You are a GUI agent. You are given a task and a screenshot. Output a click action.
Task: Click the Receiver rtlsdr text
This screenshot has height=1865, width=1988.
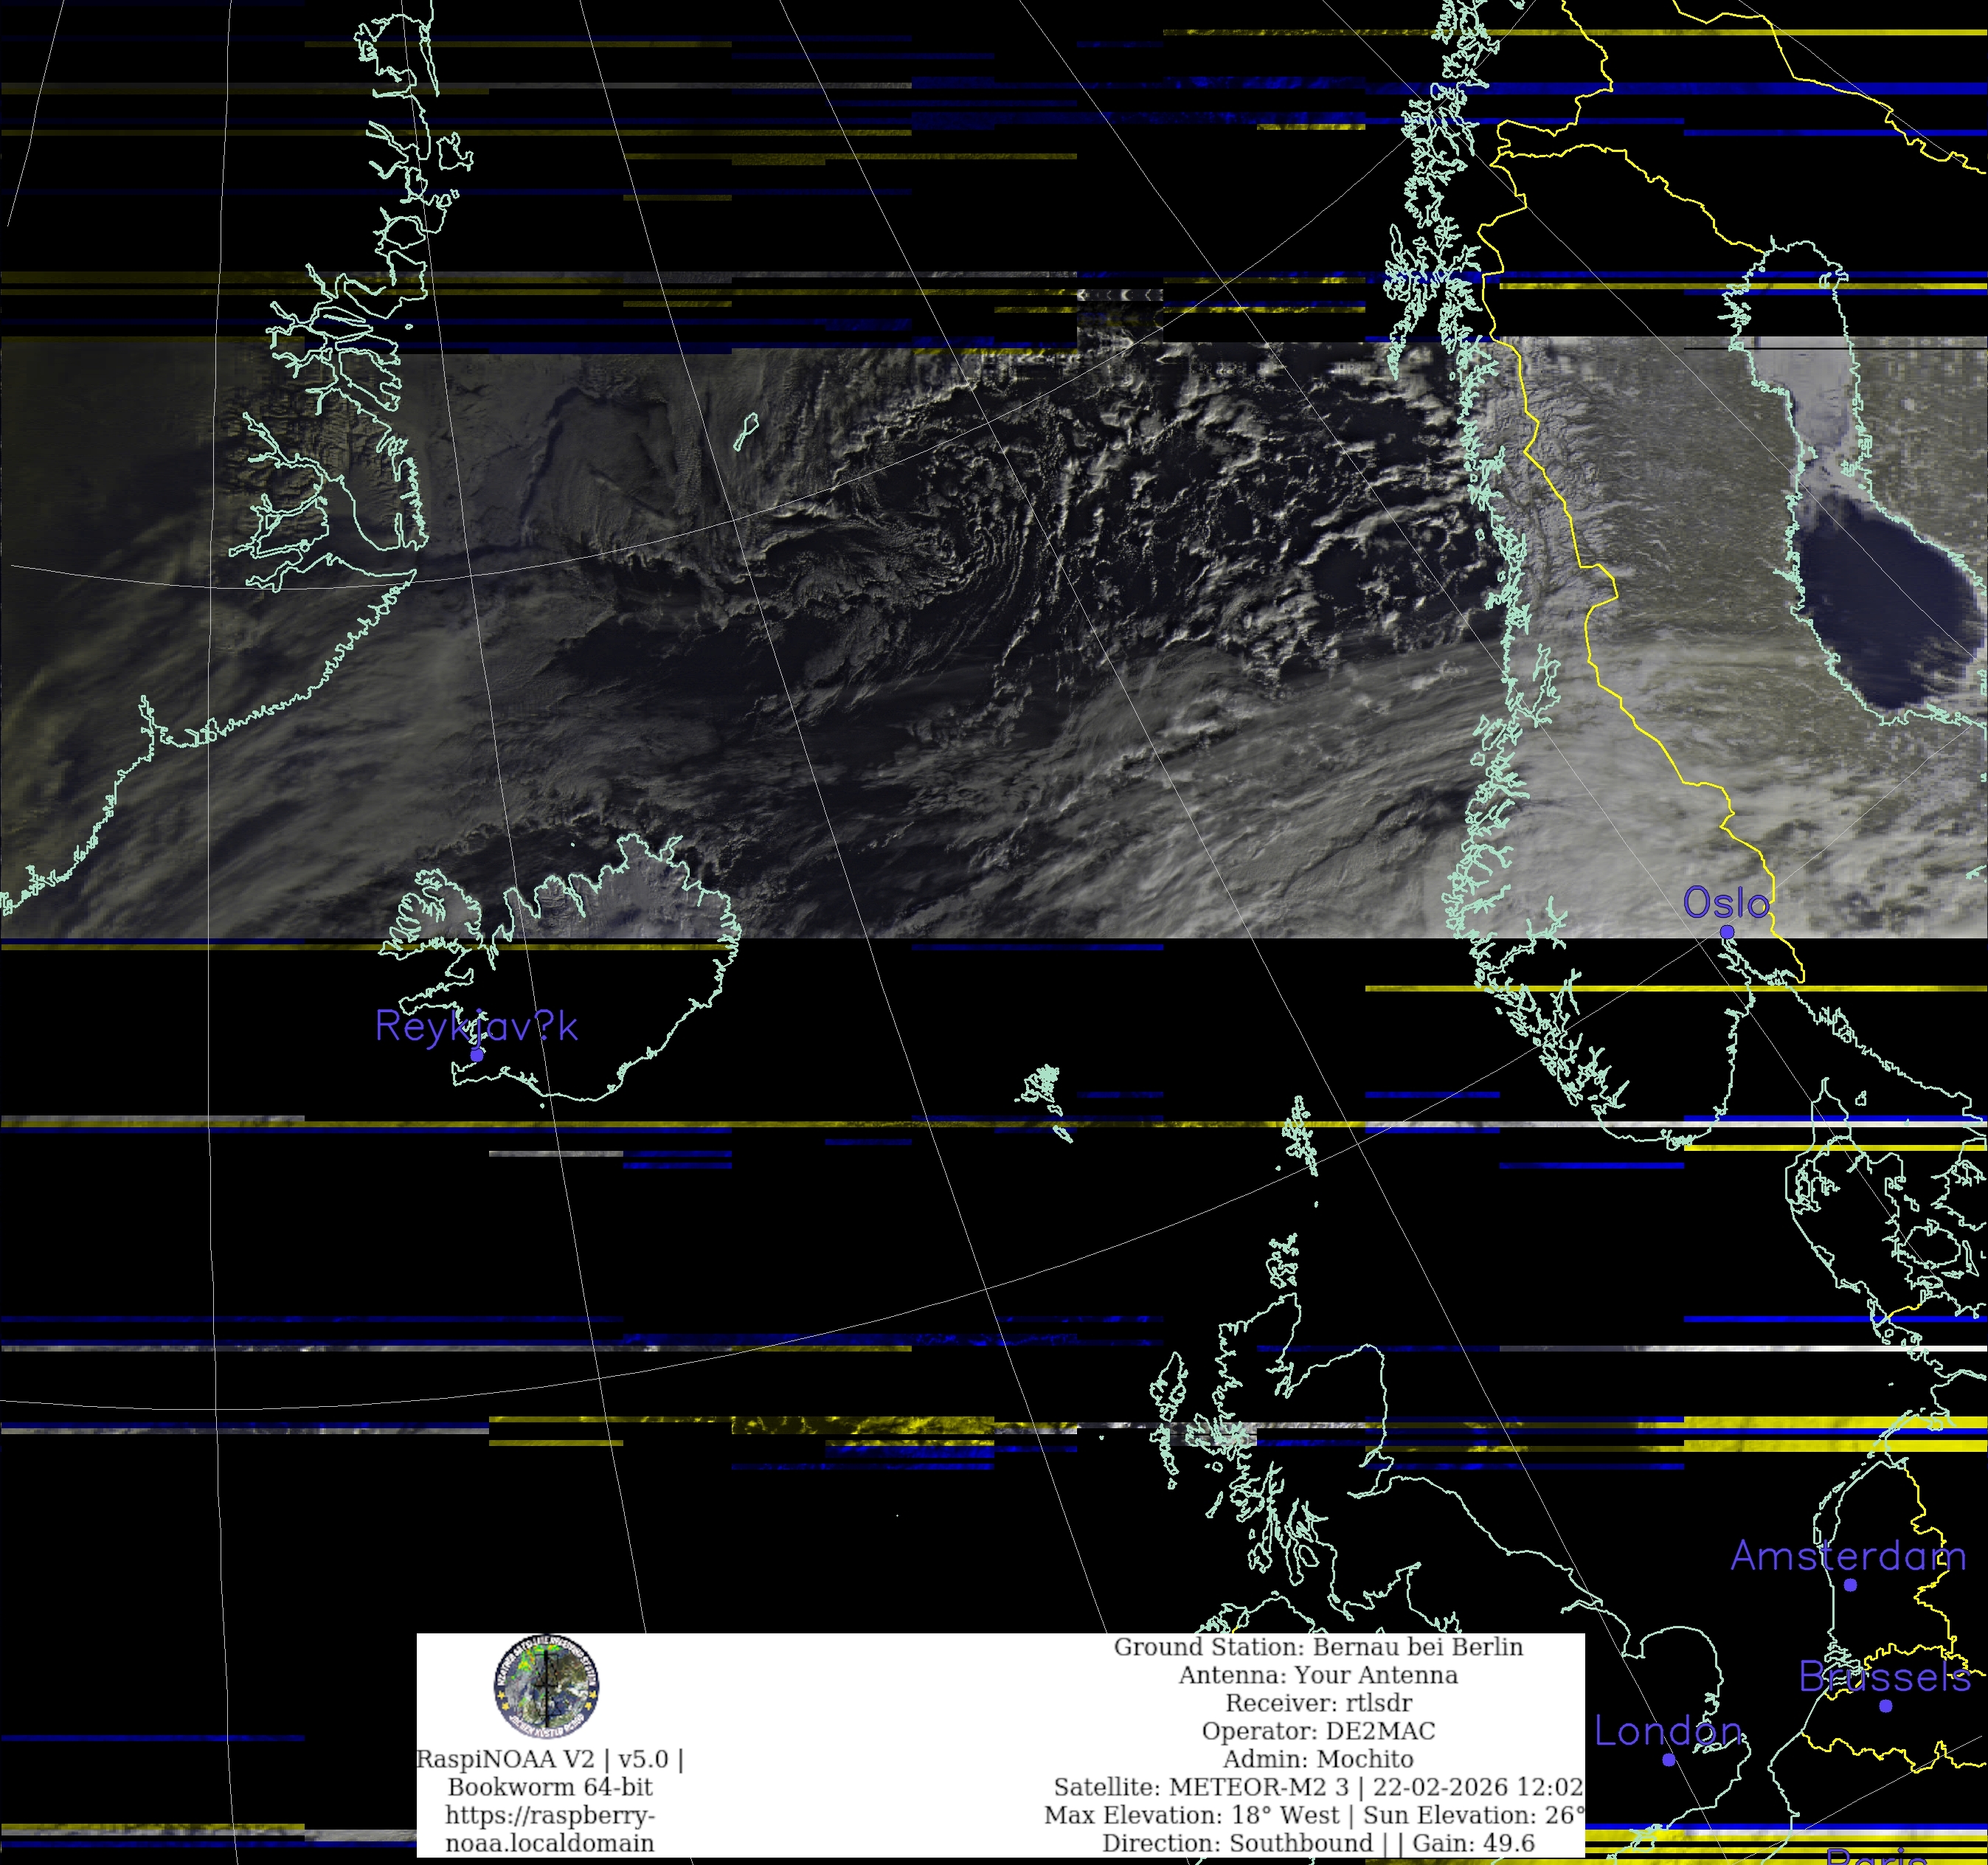1318,1703
